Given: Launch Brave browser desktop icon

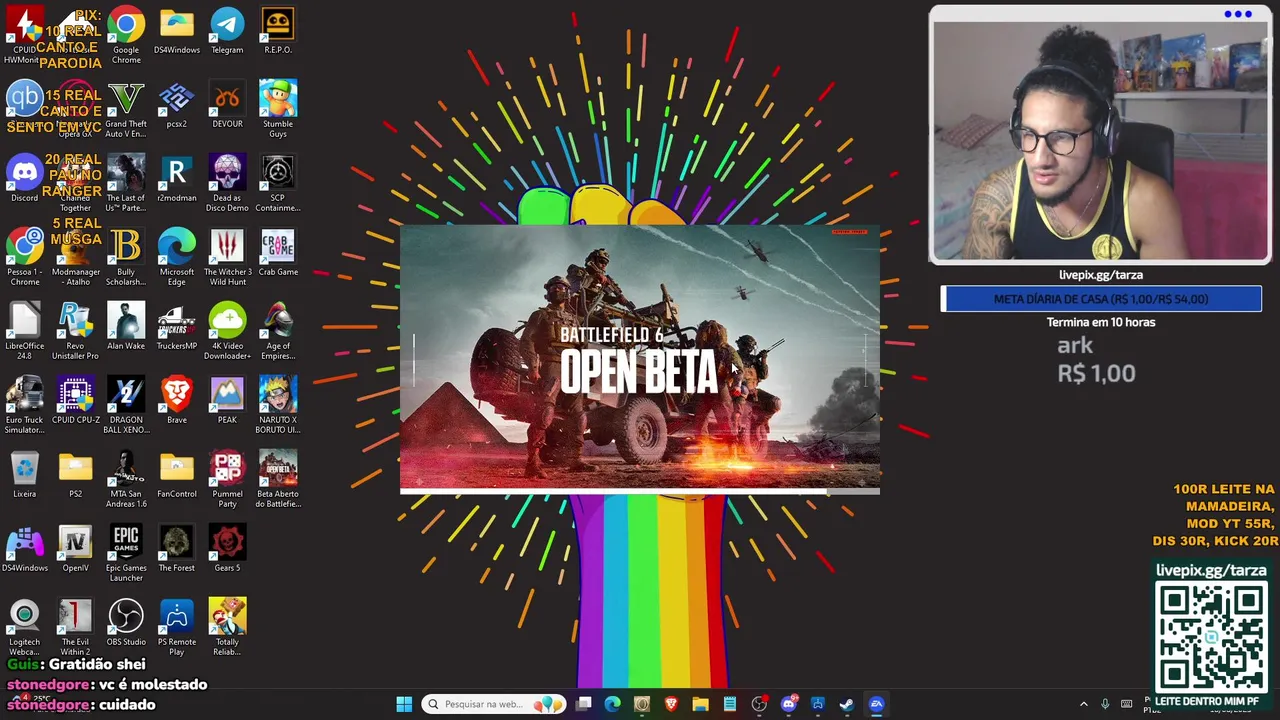Looking at the screenshot, I should 177,401.
